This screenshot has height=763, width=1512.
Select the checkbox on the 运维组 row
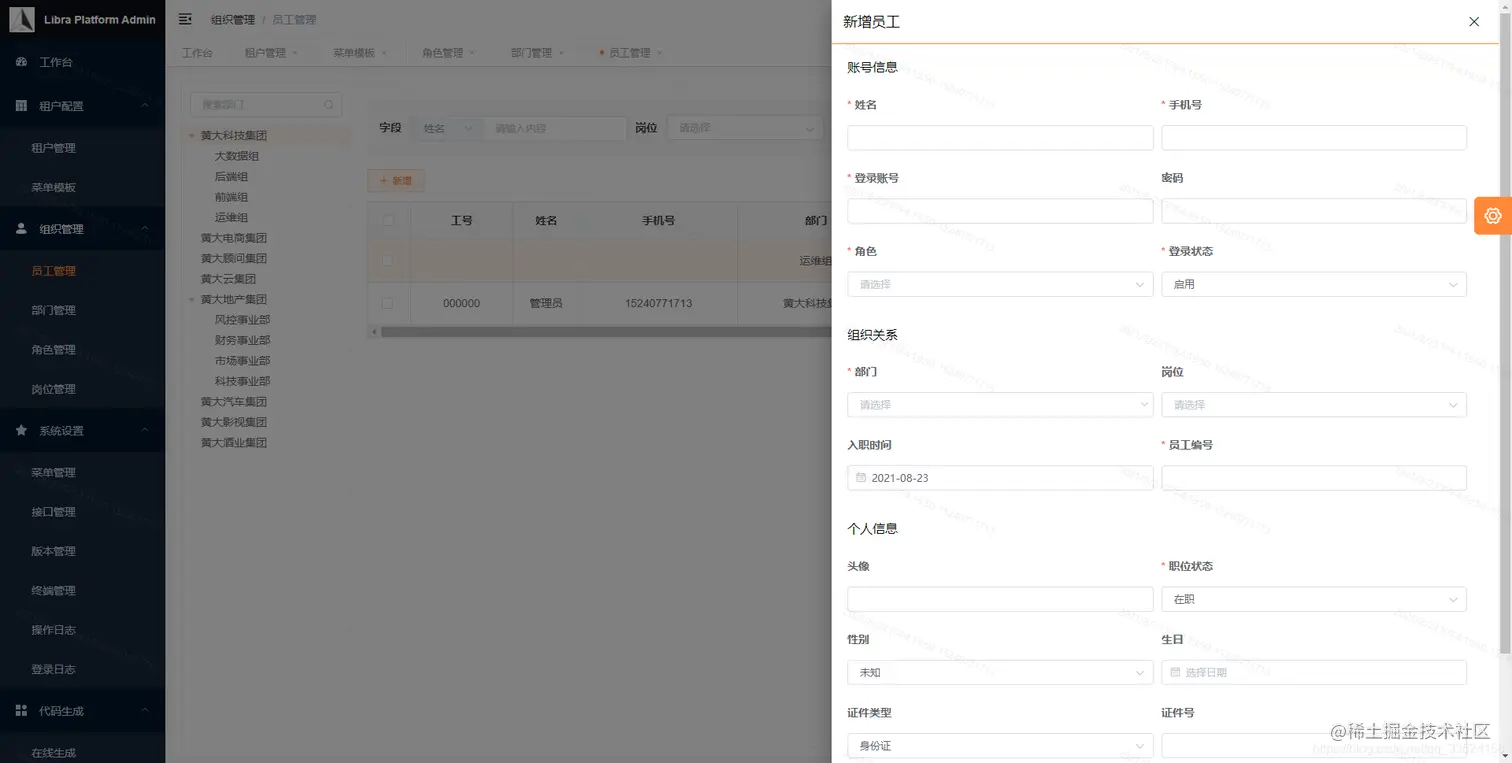(x=389, y=260)
